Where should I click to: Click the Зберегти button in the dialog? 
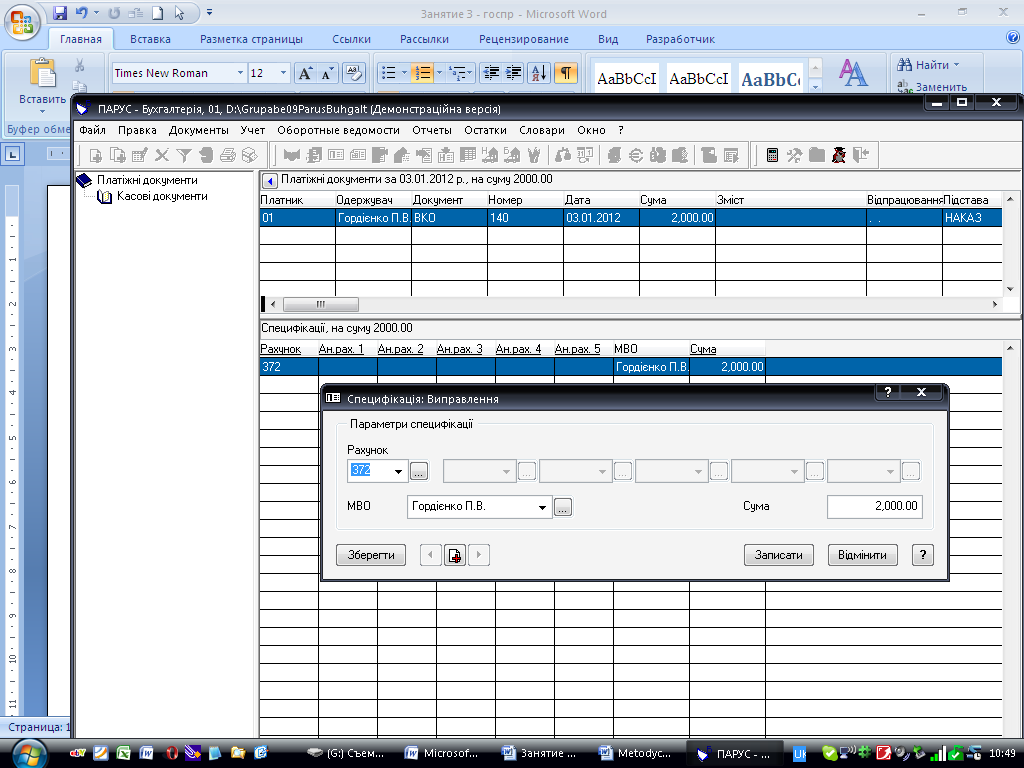click(371, 555)
